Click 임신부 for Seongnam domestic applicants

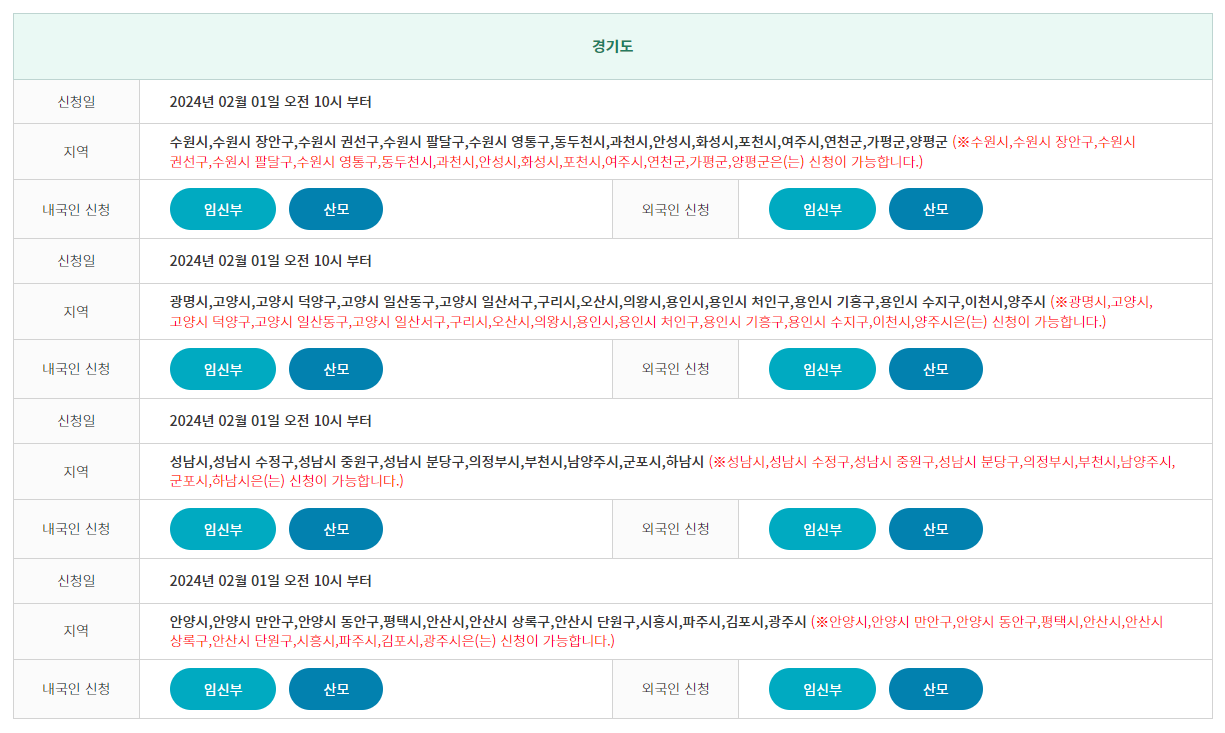pyautogui.click(x=222, y=528)
